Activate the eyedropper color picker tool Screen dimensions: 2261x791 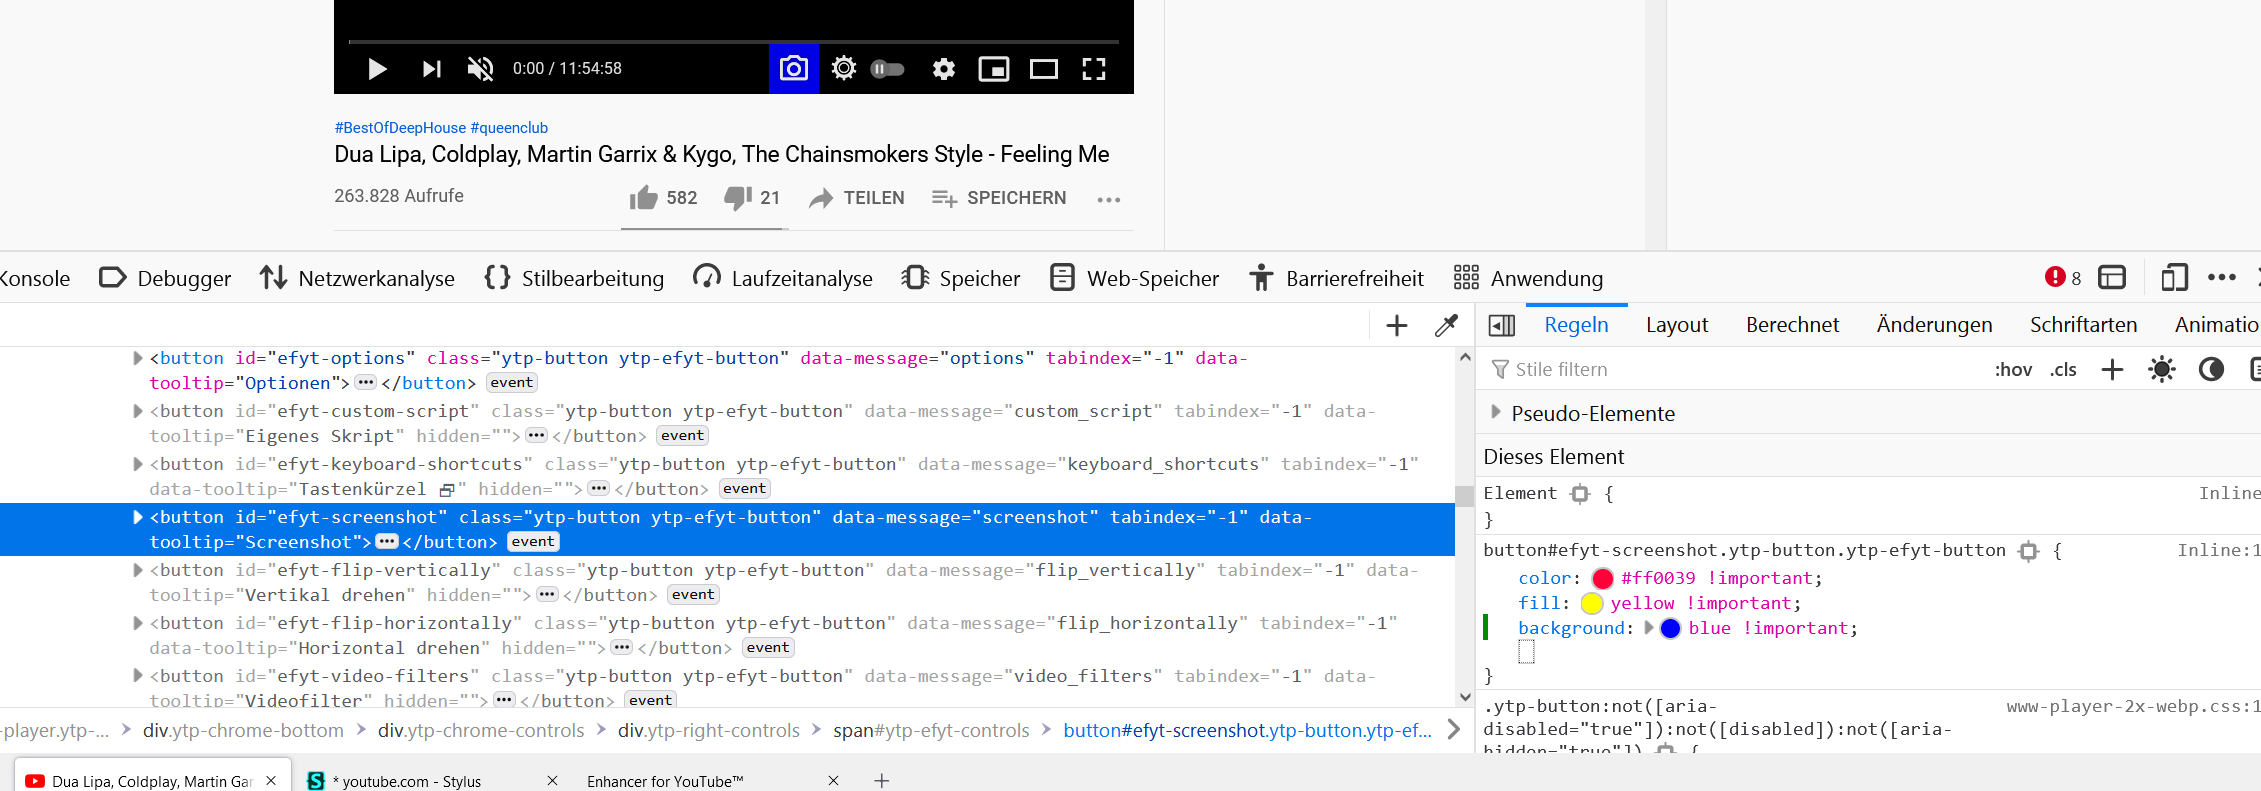click(1446, 325)
